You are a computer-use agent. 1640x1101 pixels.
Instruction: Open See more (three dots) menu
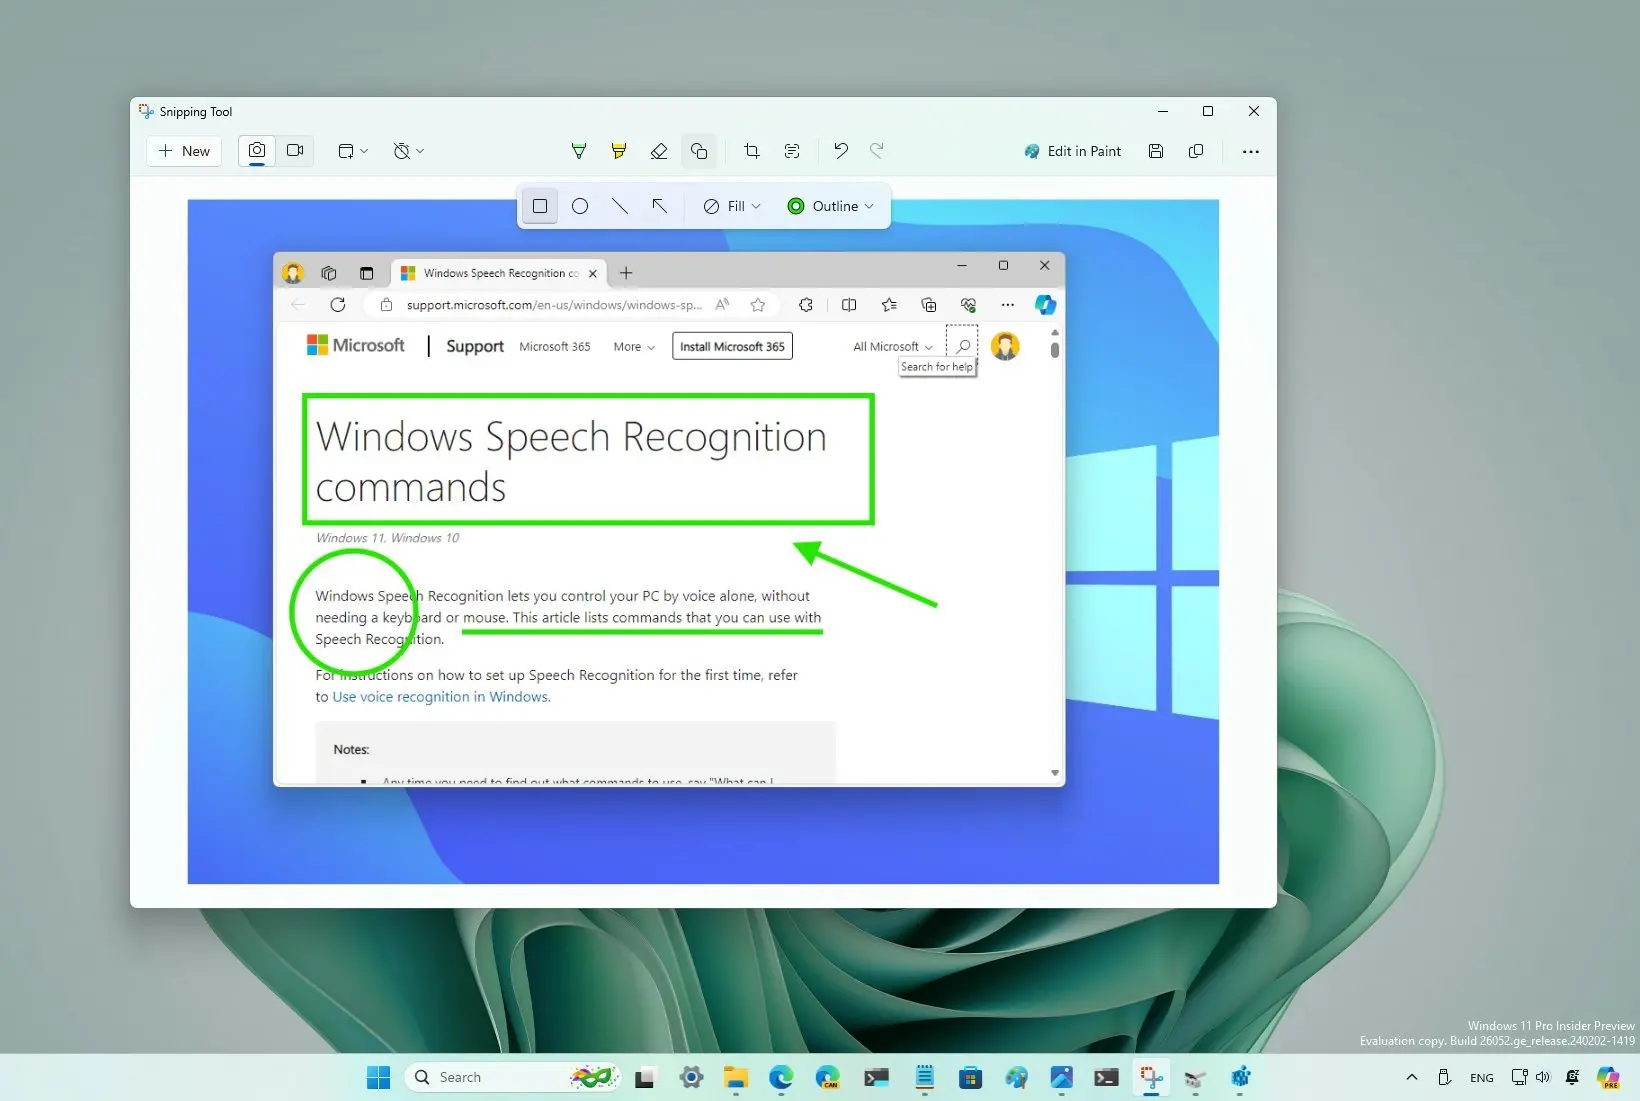(x=1251, y=151)
